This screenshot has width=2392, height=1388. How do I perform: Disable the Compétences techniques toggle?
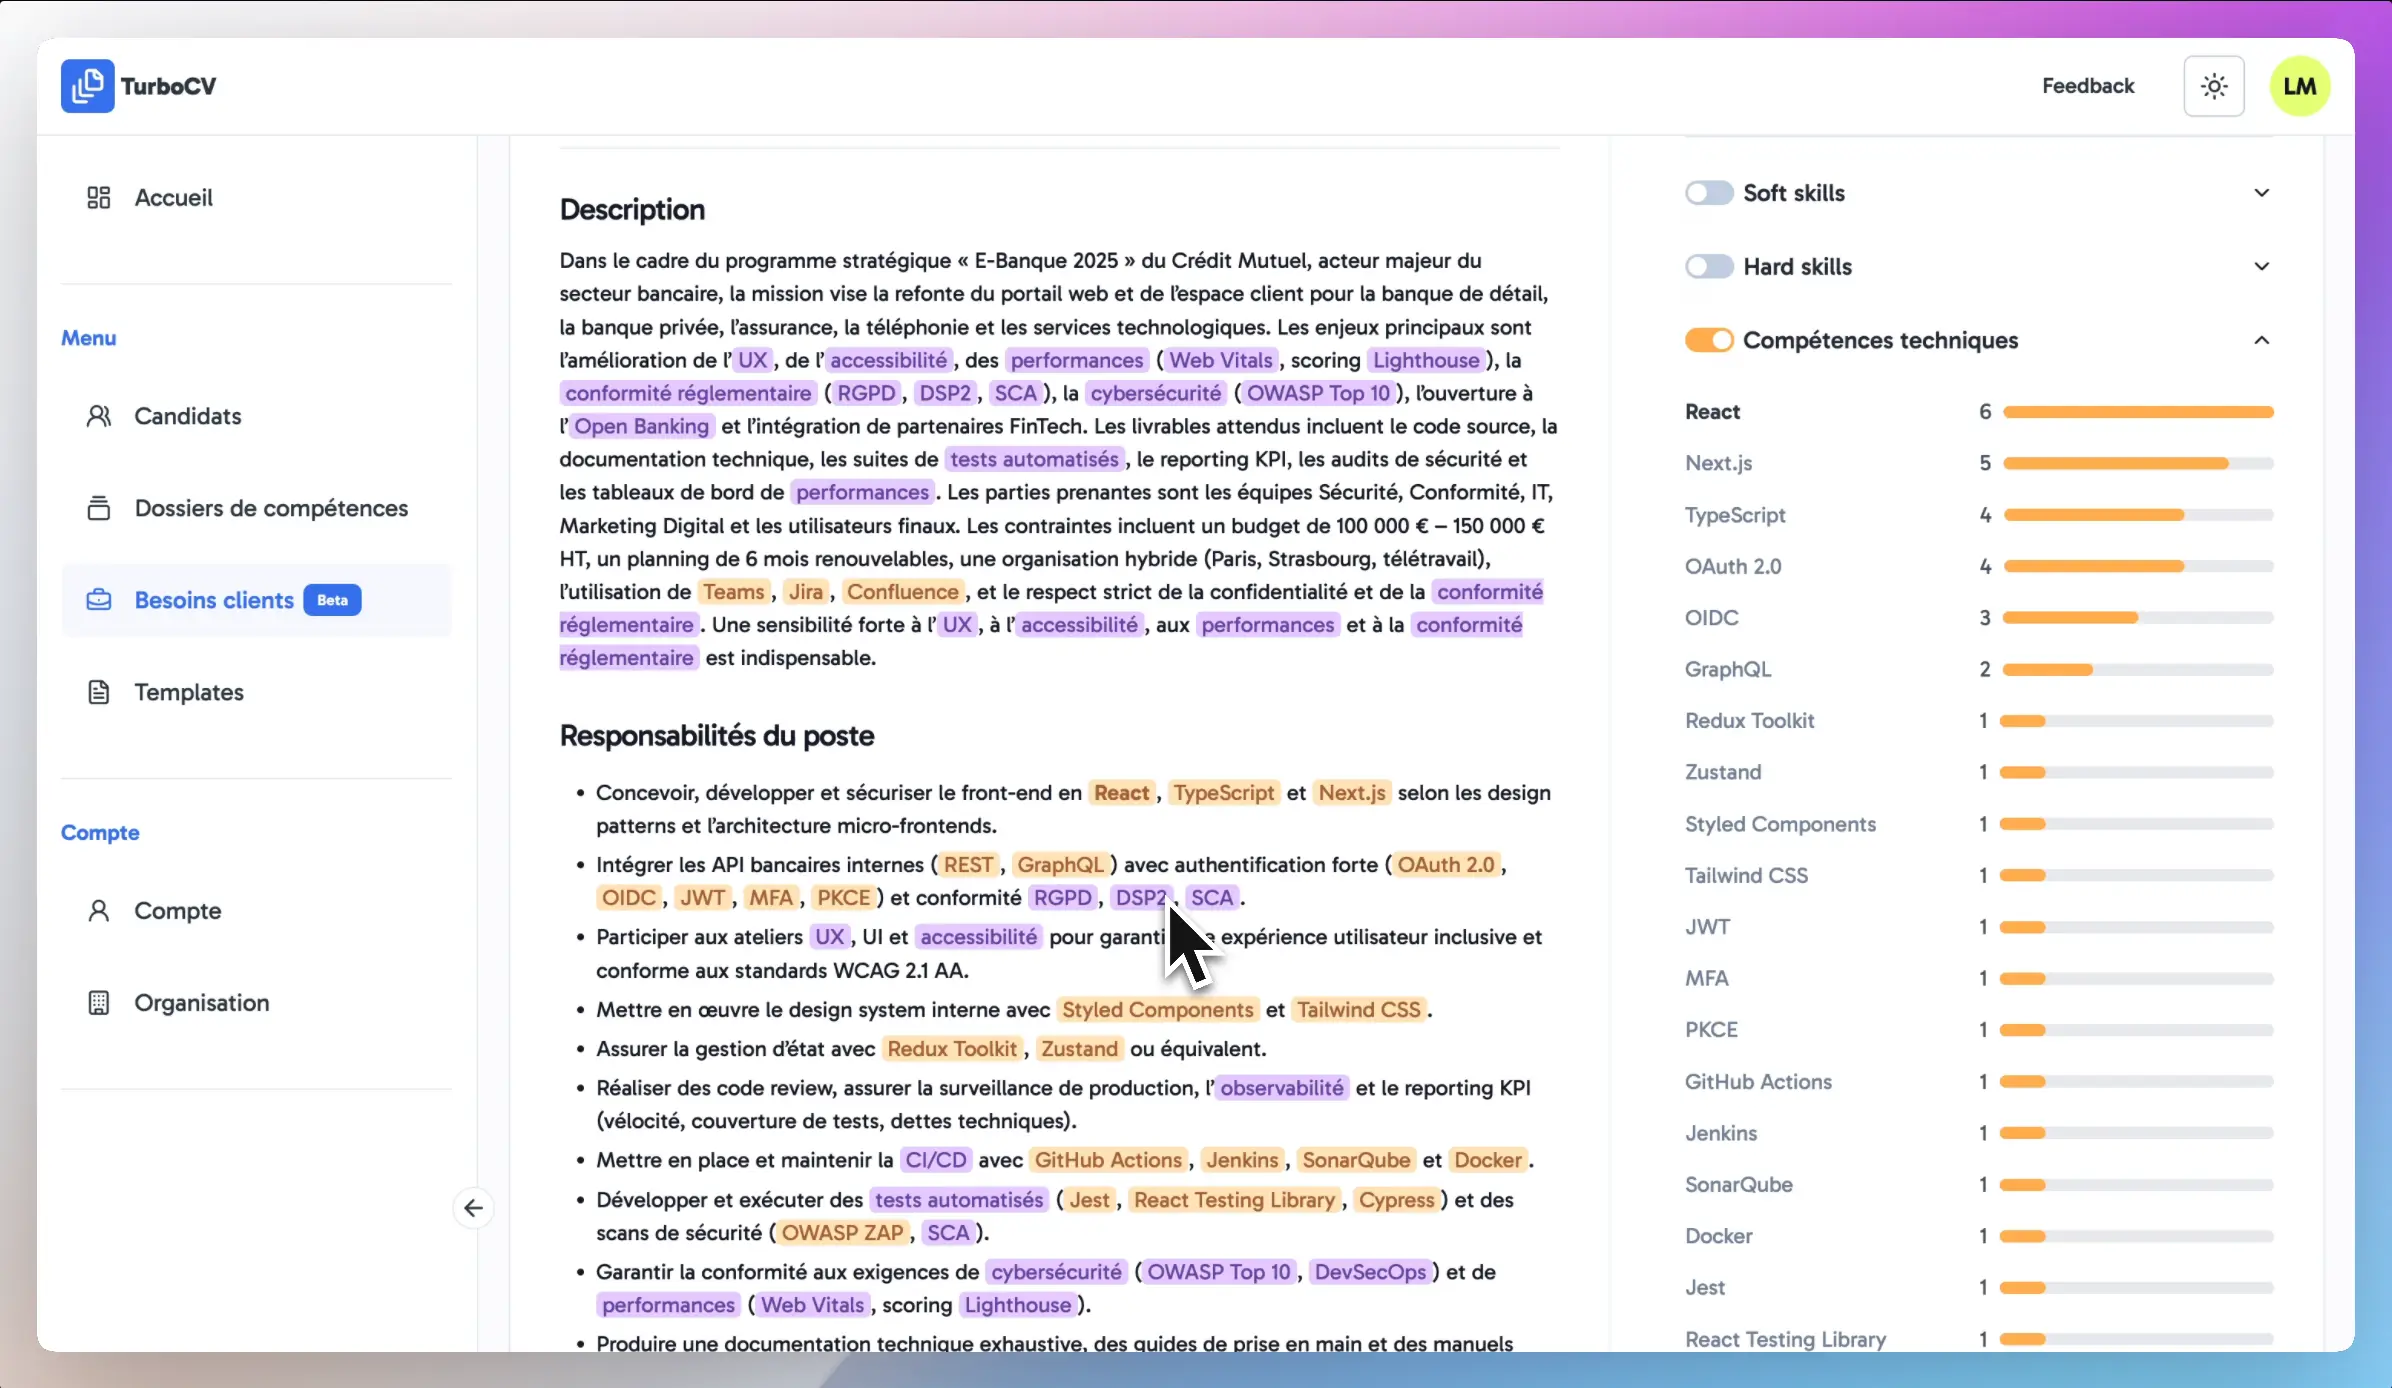tap(1709, 340)
